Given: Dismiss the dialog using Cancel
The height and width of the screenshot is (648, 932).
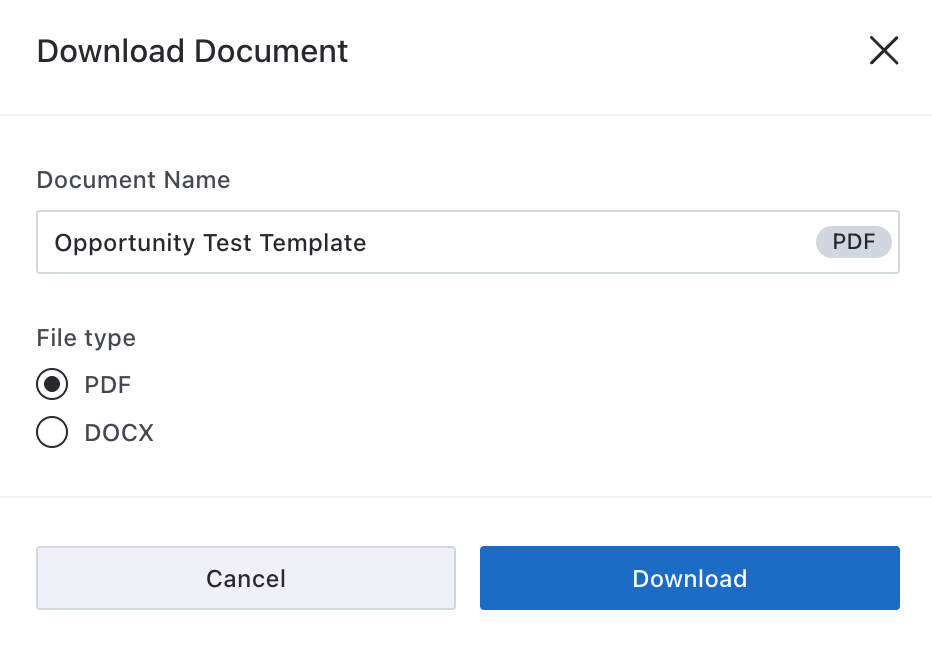Looking at the screenshot, I should pos(246,578).
